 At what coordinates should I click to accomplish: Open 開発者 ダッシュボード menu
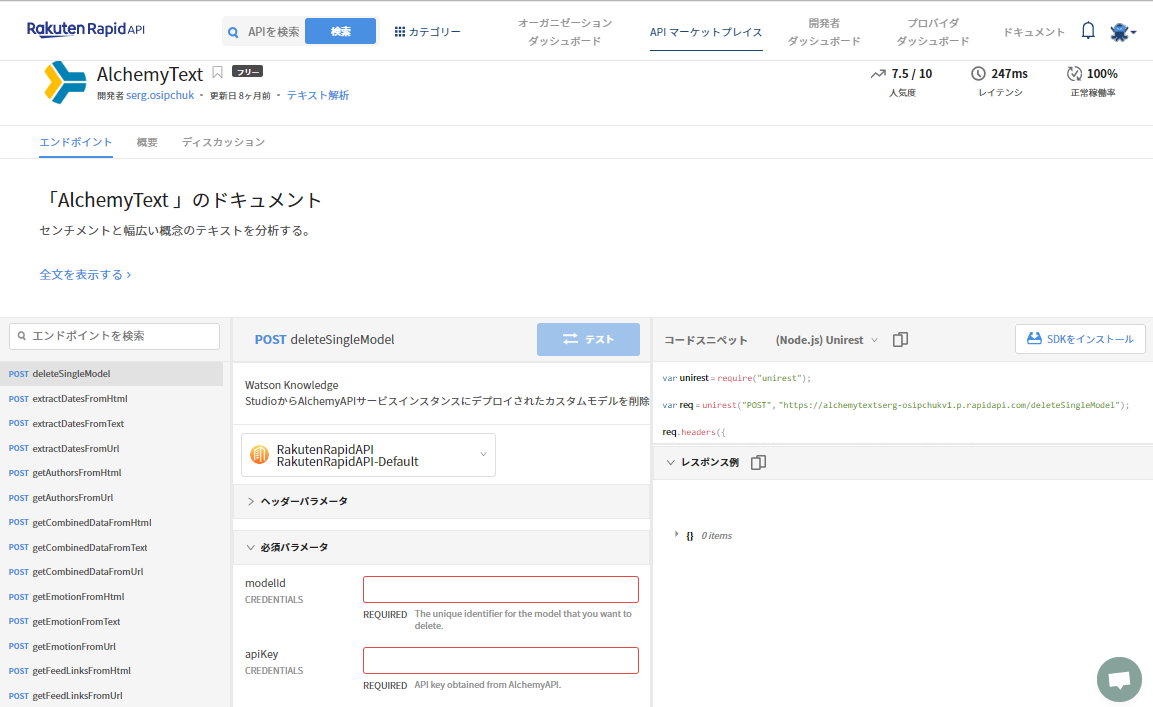click(x=824, y=32)
